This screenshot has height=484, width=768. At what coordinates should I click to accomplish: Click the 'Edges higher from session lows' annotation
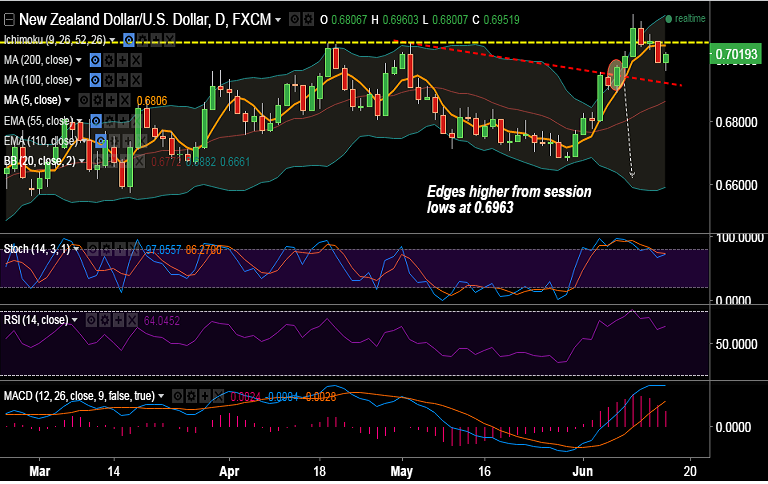[509, 199]
